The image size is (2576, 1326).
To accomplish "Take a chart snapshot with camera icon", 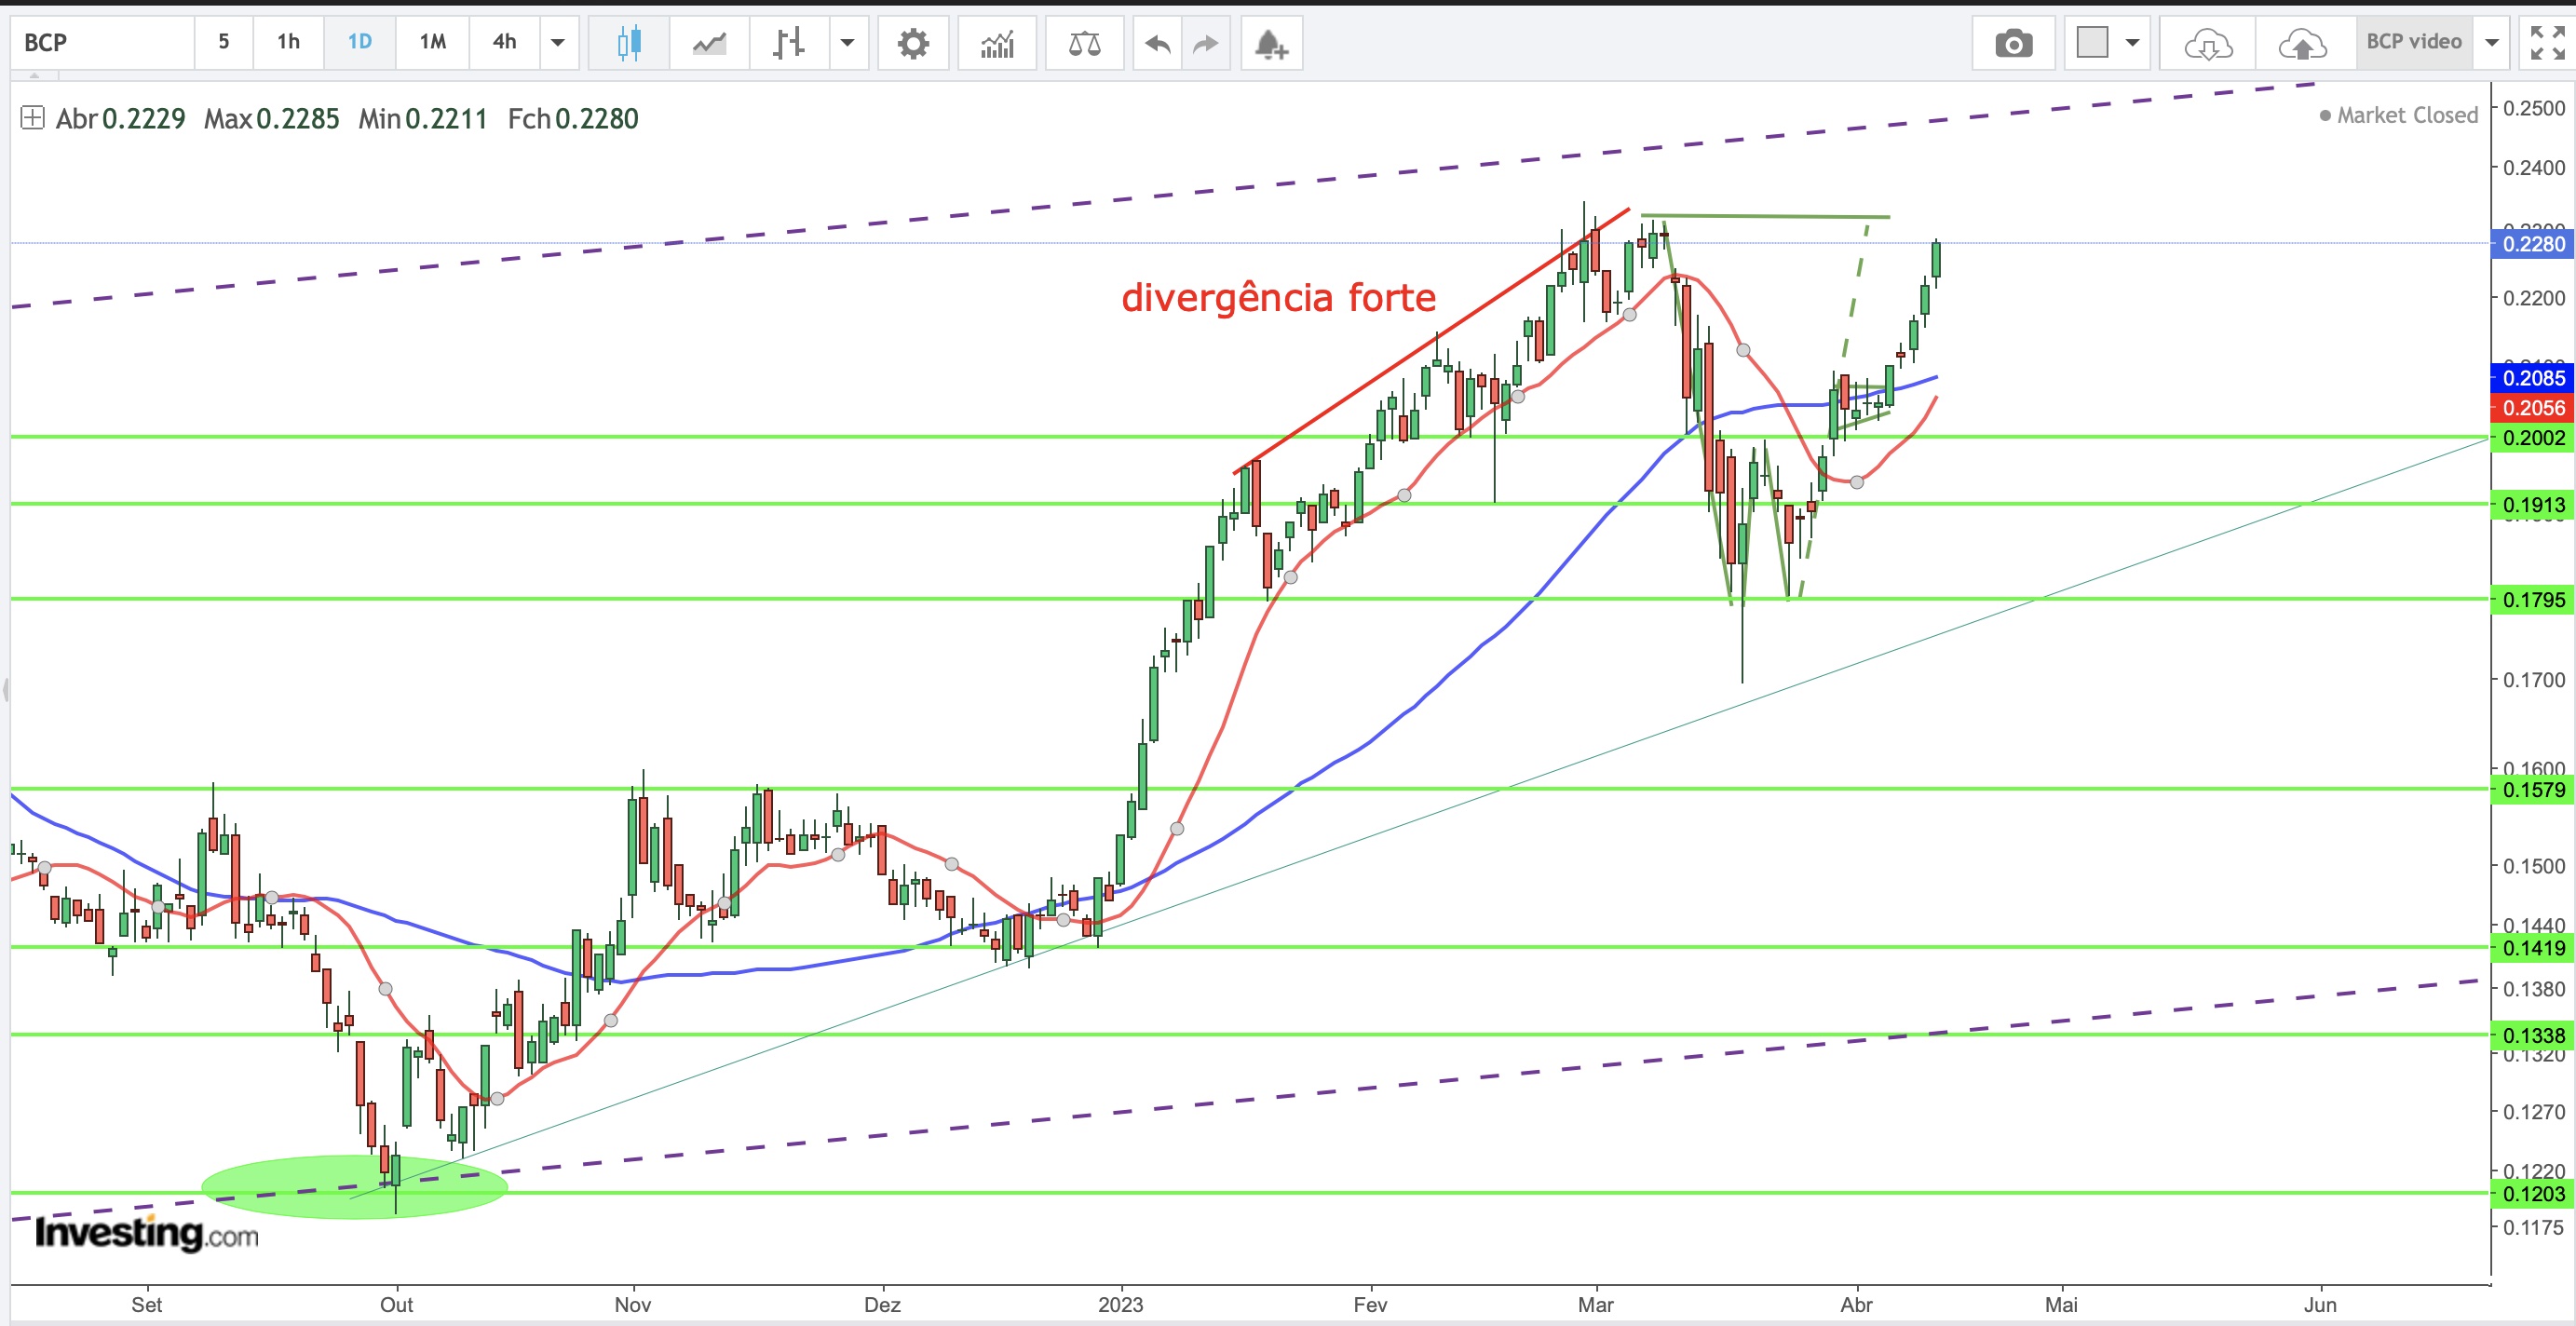I will point(2013,43).
